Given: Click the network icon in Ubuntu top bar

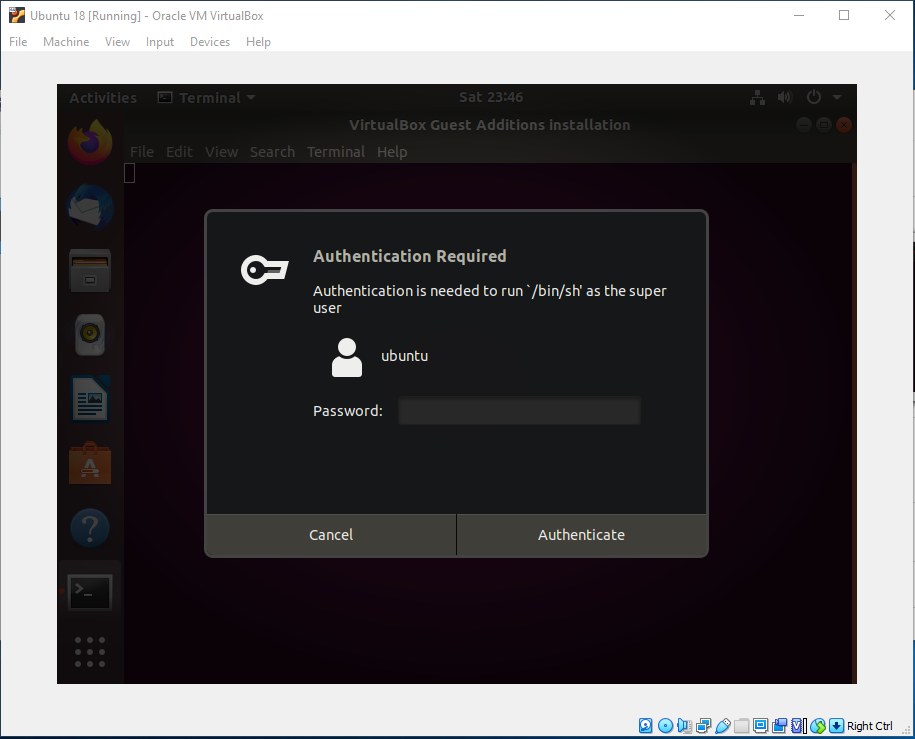Looking at the screenshot, I should click(757, 97).
